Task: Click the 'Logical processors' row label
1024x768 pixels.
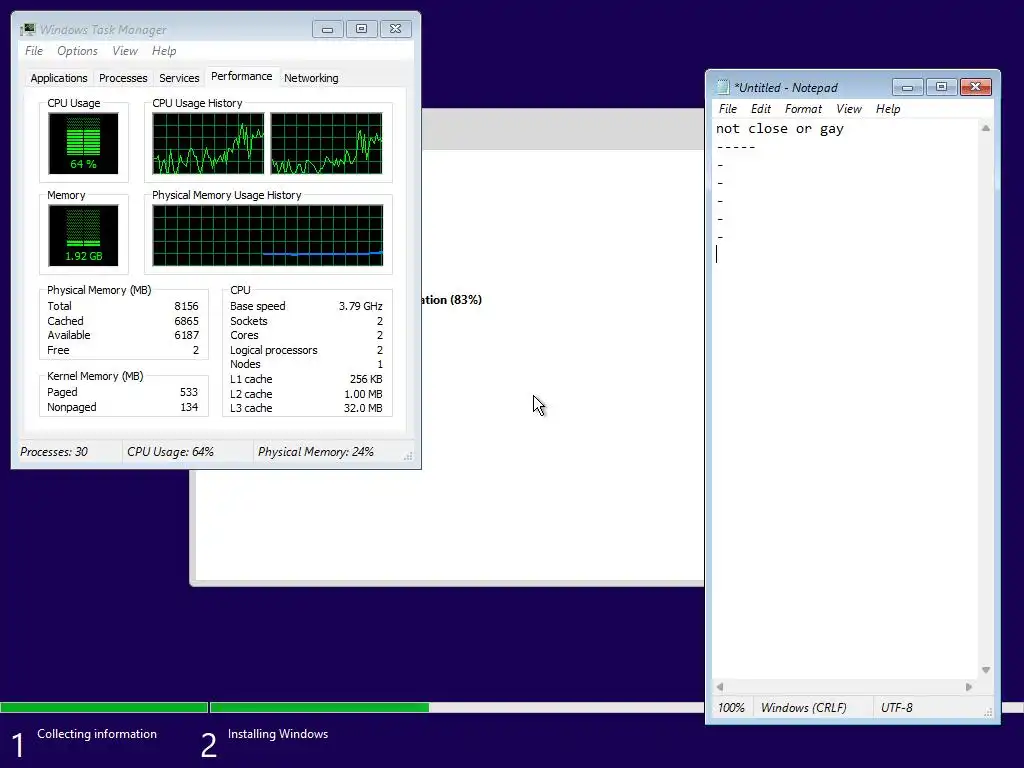Action: coord(274,350)
